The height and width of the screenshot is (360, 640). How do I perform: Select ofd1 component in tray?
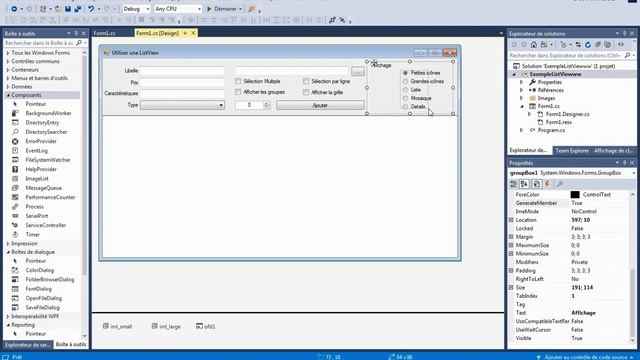click(206, 327)
